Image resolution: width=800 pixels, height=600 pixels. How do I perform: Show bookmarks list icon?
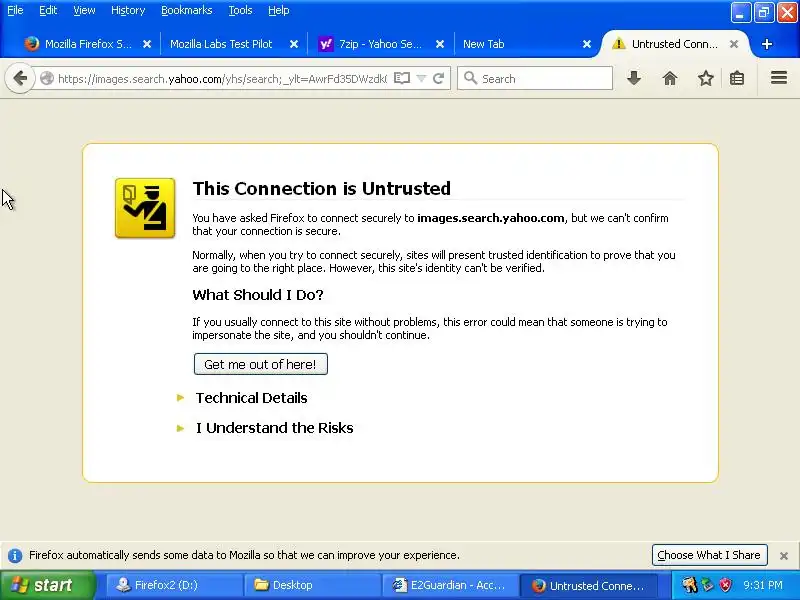(x=737, y=78)
